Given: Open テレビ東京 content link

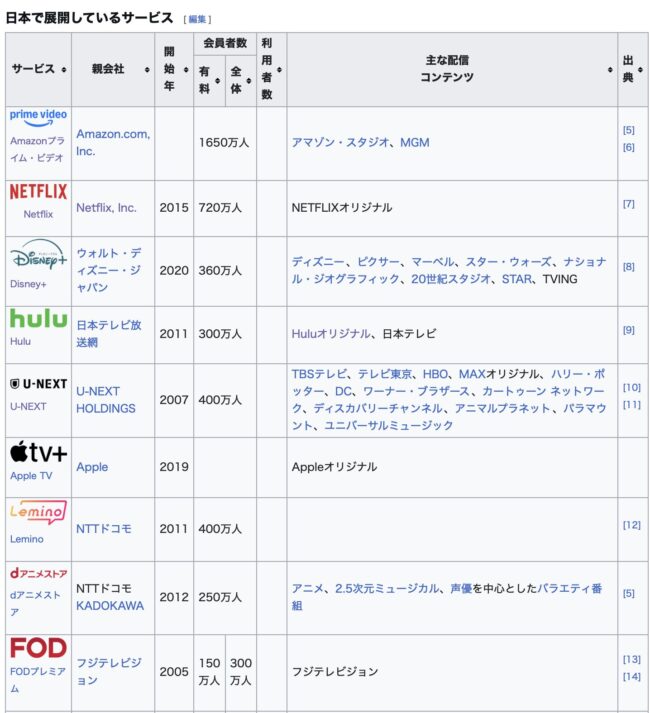Looking at the screenshot, I should coord(384,374).
